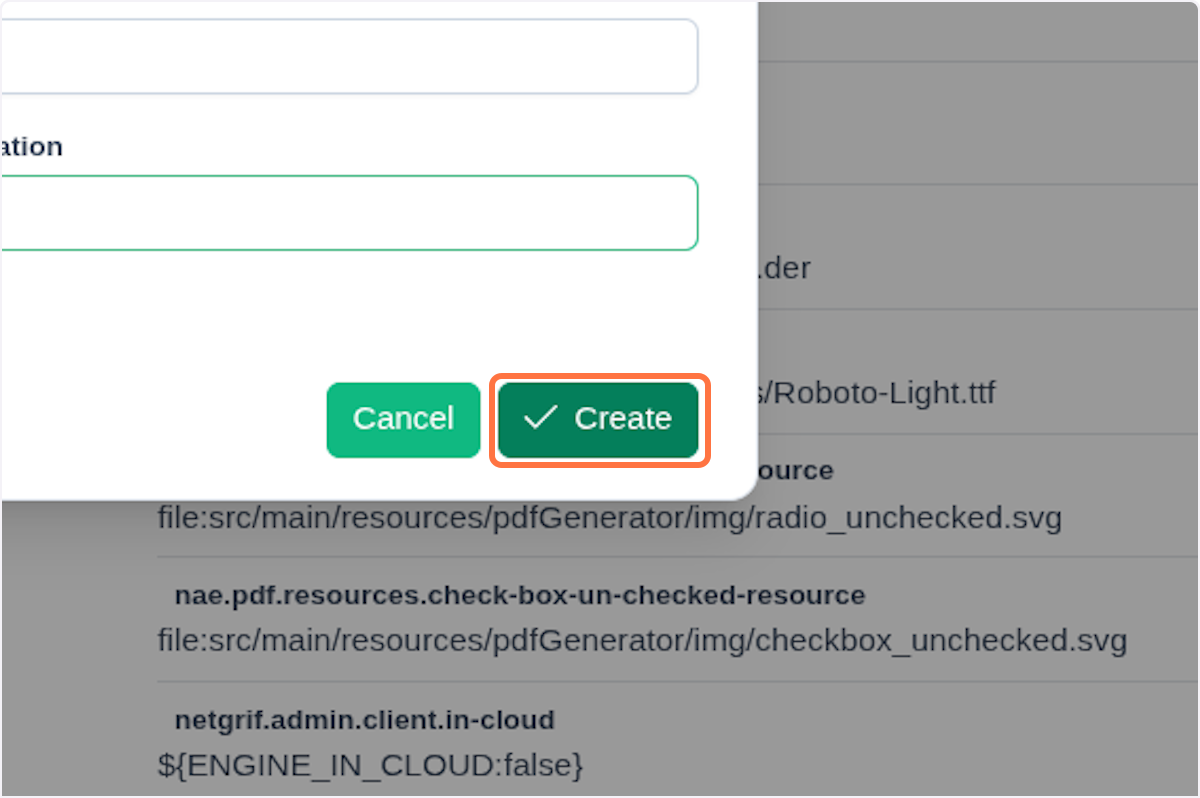This screenshot has height=798, width=1200.
Task: Select the radio_unchecked.svg file path value
Action: point(609,518)
